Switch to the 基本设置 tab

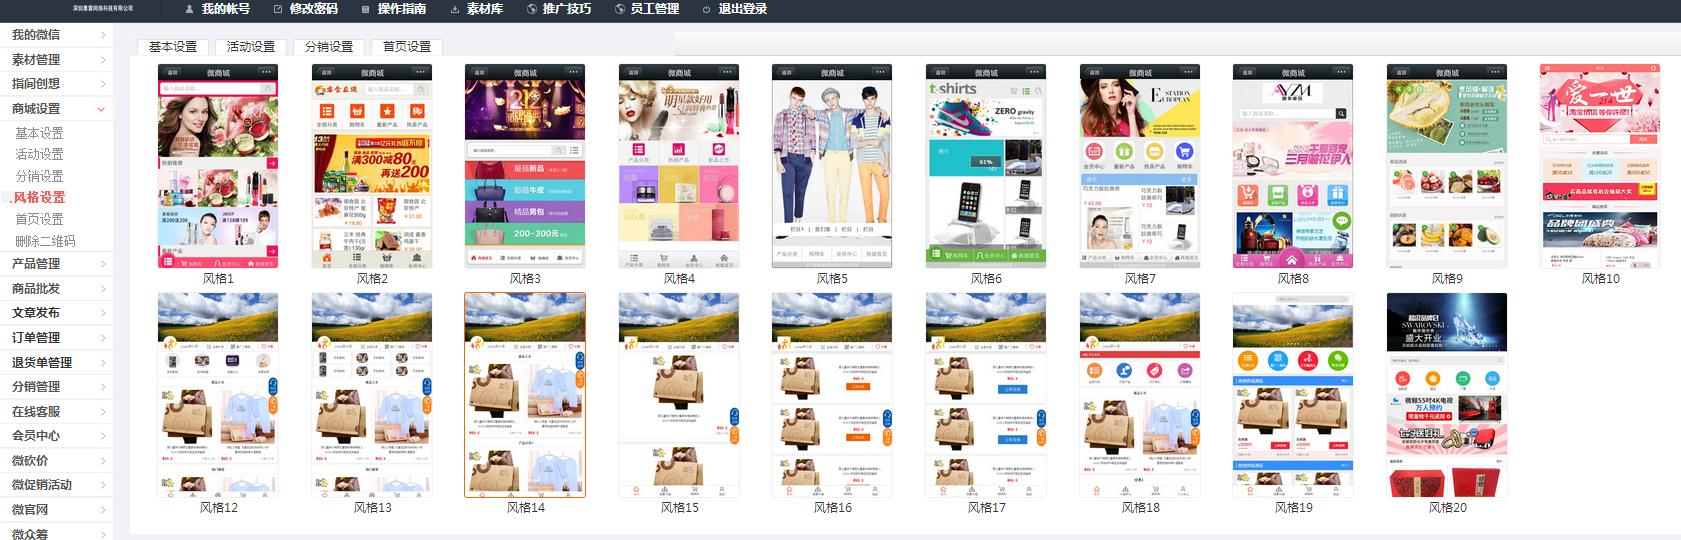tap(173, 47)
